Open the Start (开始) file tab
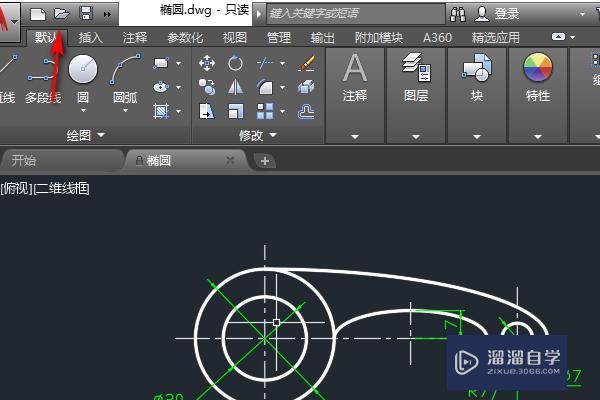This screenshot has width=600, height=400. click(x=61, y=160)
